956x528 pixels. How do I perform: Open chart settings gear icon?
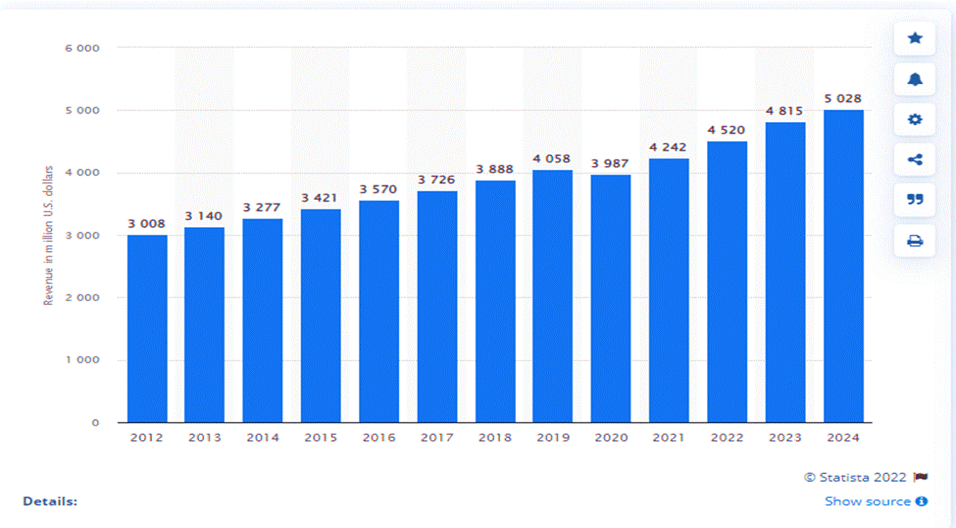coord(915,120)
